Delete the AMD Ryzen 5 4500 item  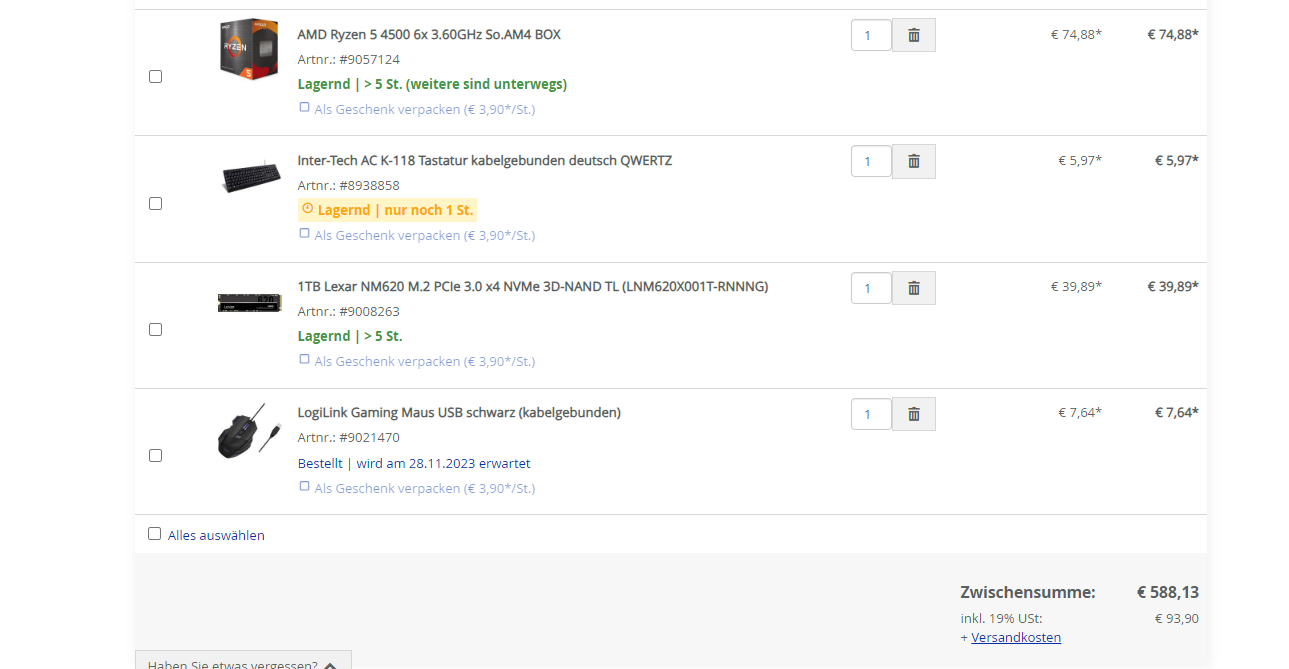913,35
